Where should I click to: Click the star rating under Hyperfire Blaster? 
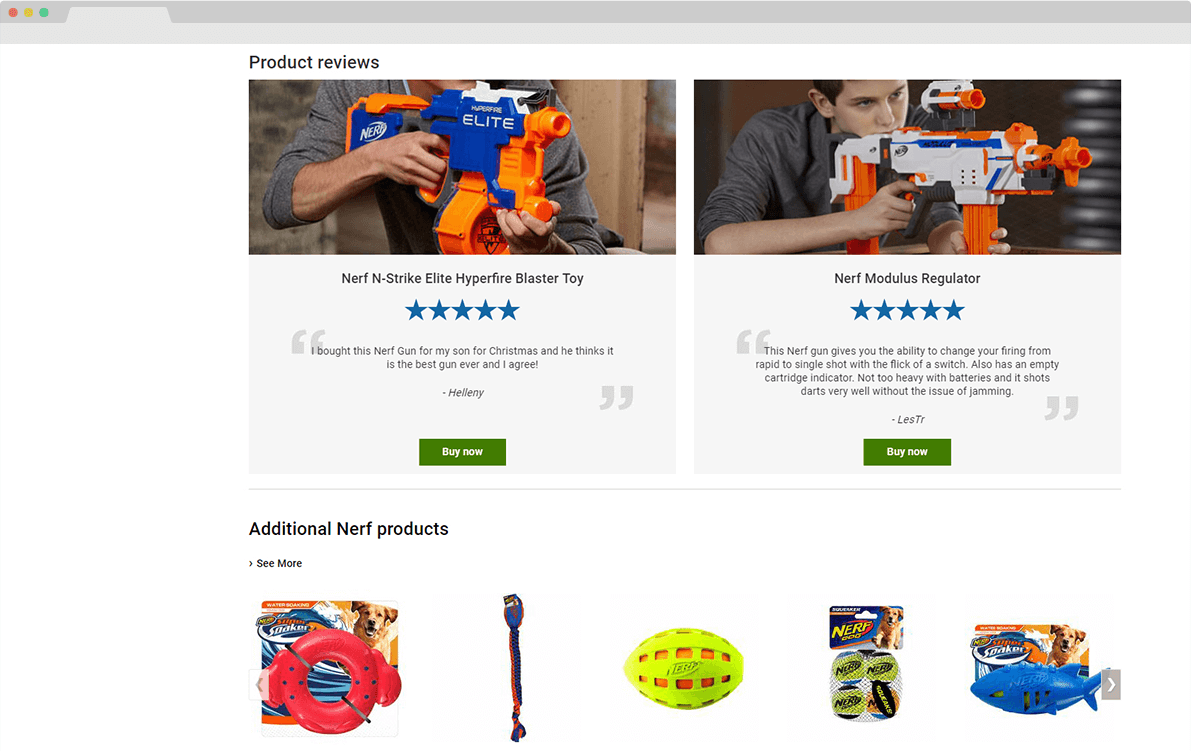(462, 310)
